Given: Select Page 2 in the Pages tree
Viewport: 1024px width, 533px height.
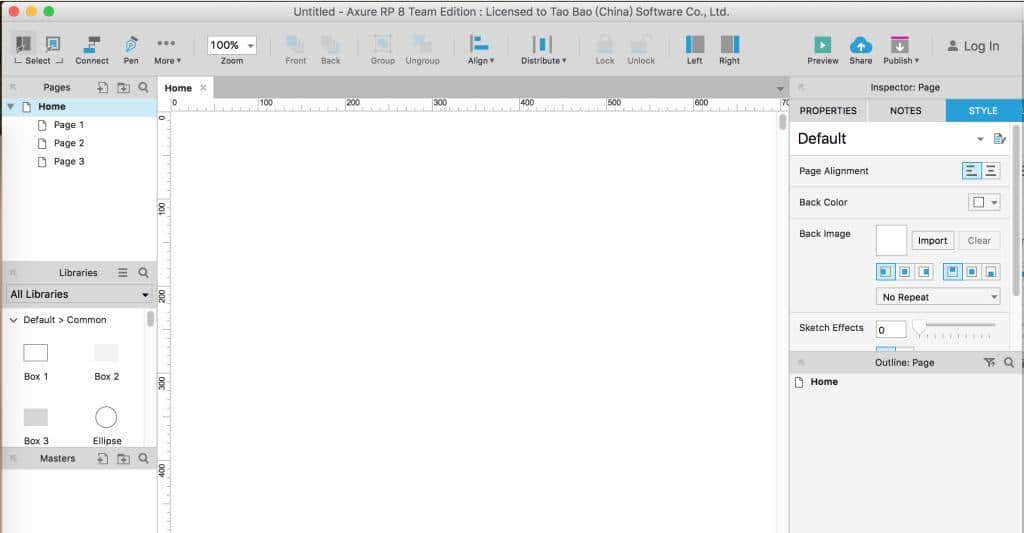Looking at the screenshot, I should click(x=68, y=143).
